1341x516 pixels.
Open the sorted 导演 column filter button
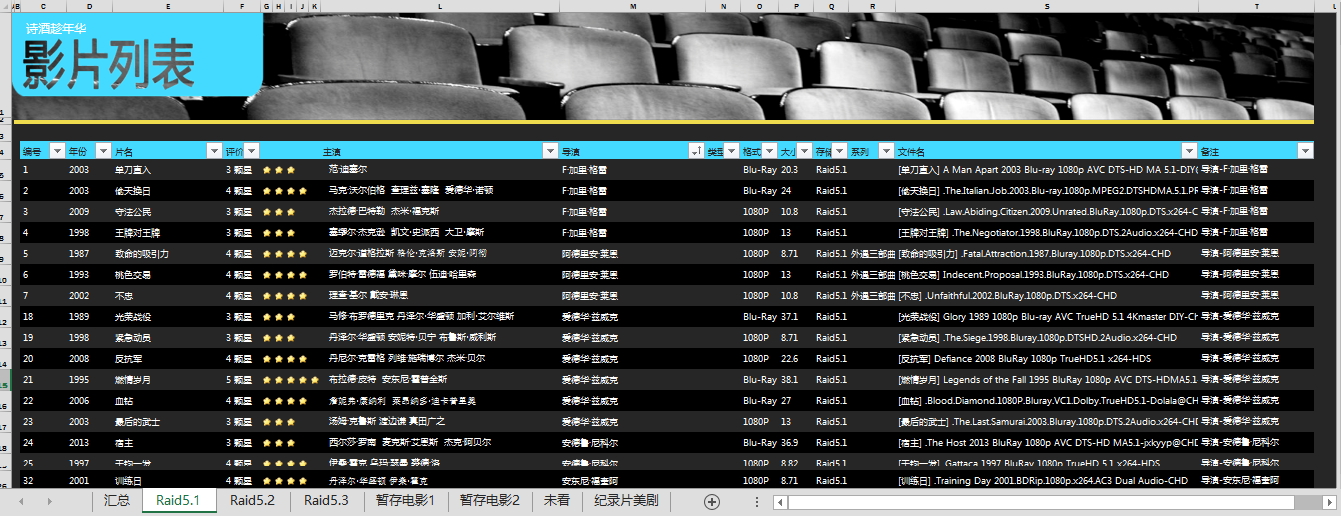(x=695, y=151)
